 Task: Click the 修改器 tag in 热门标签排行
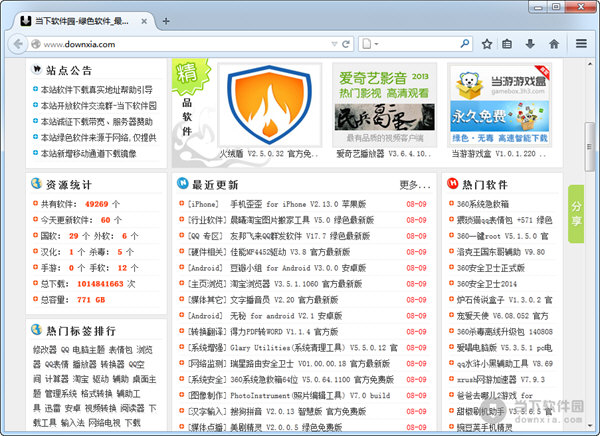45,349
